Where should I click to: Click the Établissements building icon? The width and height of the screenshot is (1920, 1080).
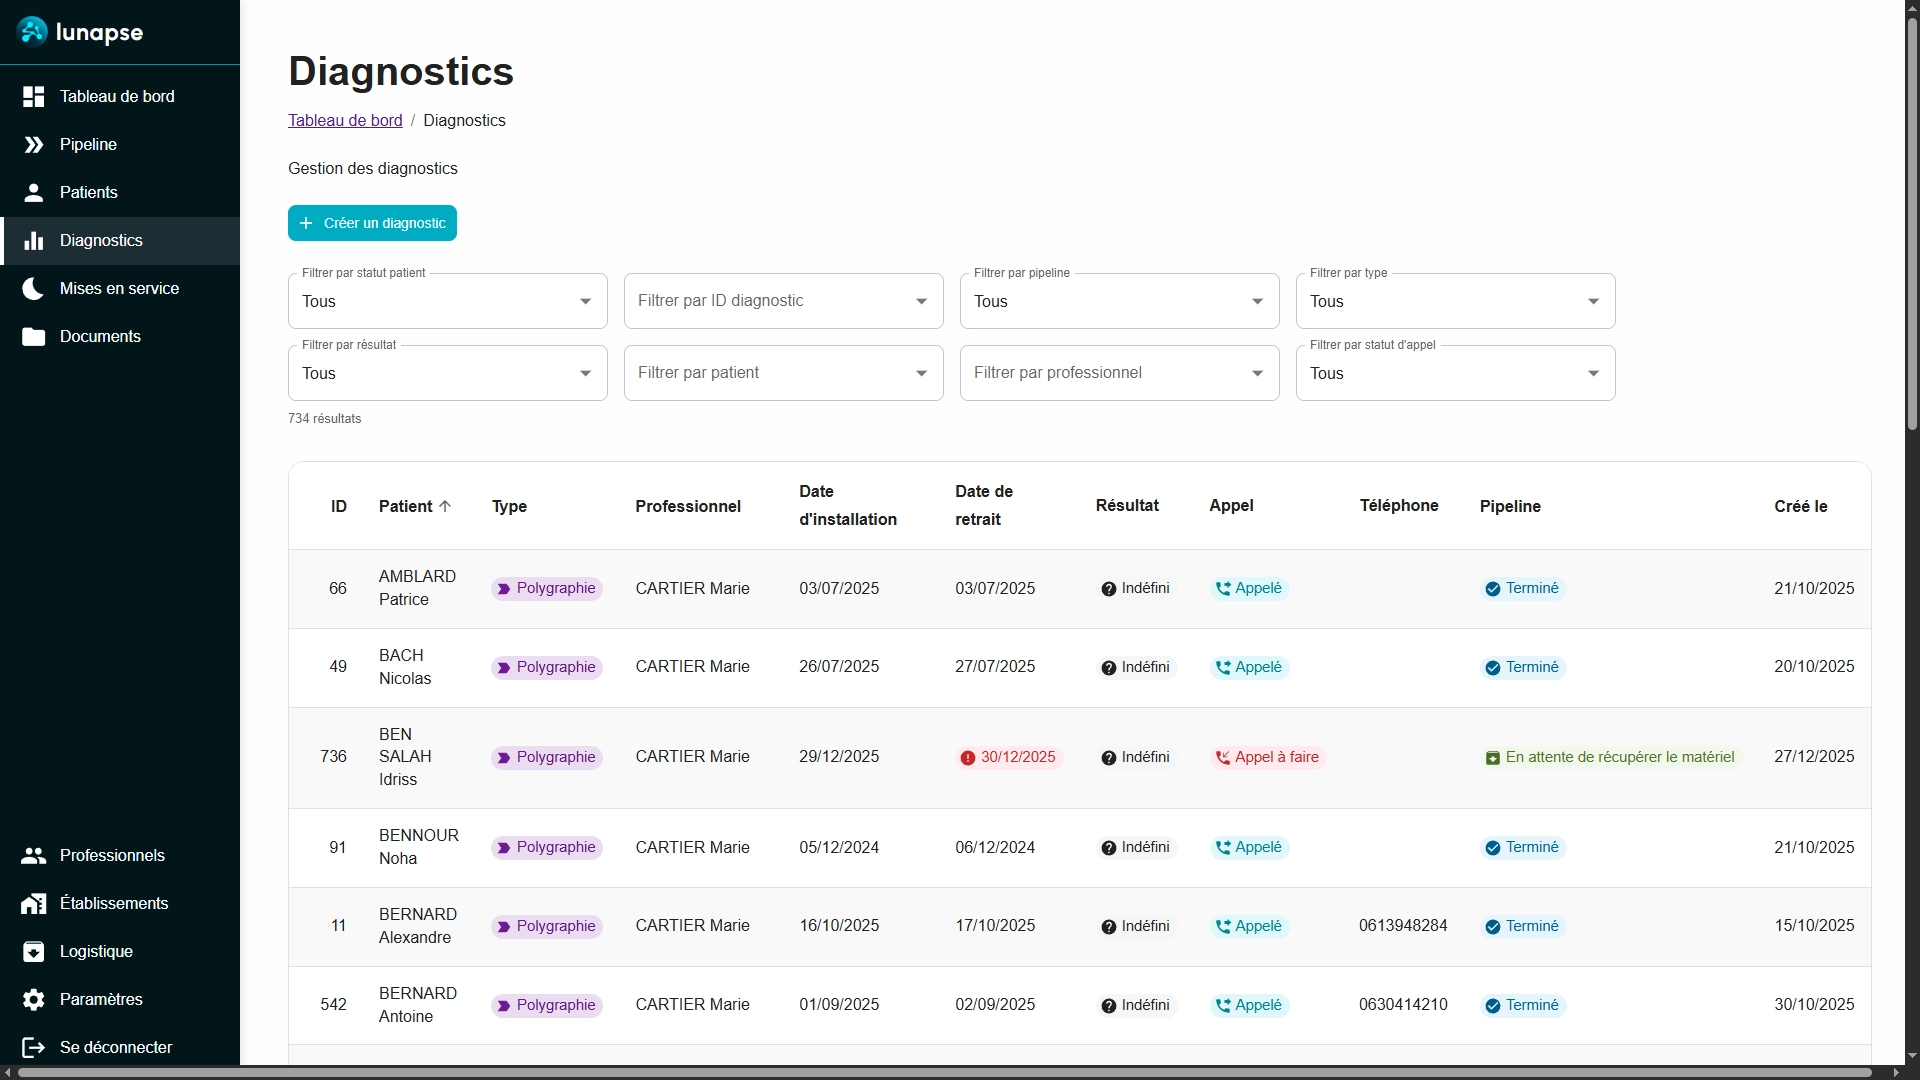34,904
